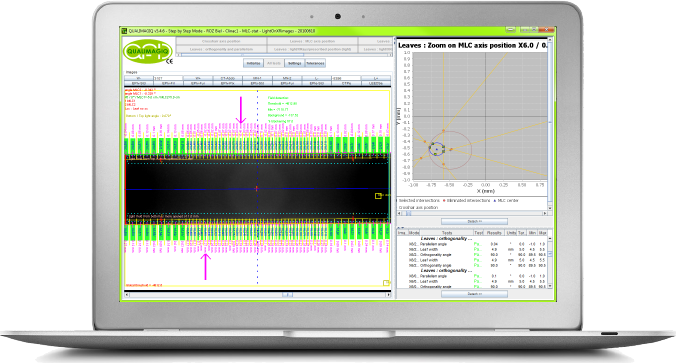Click the Initialize button

pyautogui.click(x=254, y=63)
